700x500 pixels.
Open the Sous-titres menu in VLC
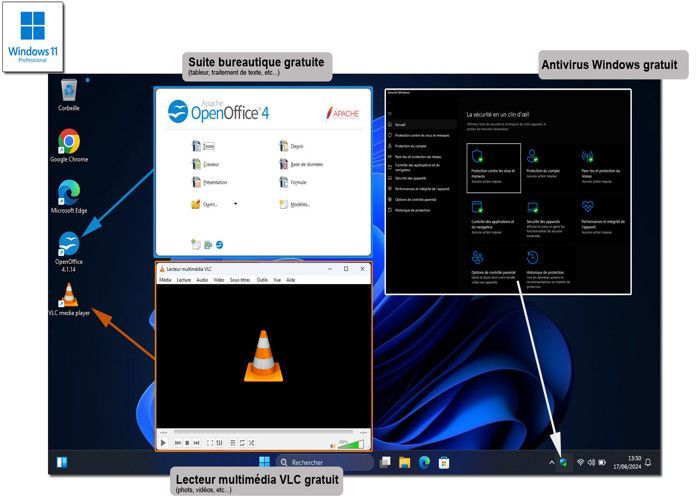240,280
